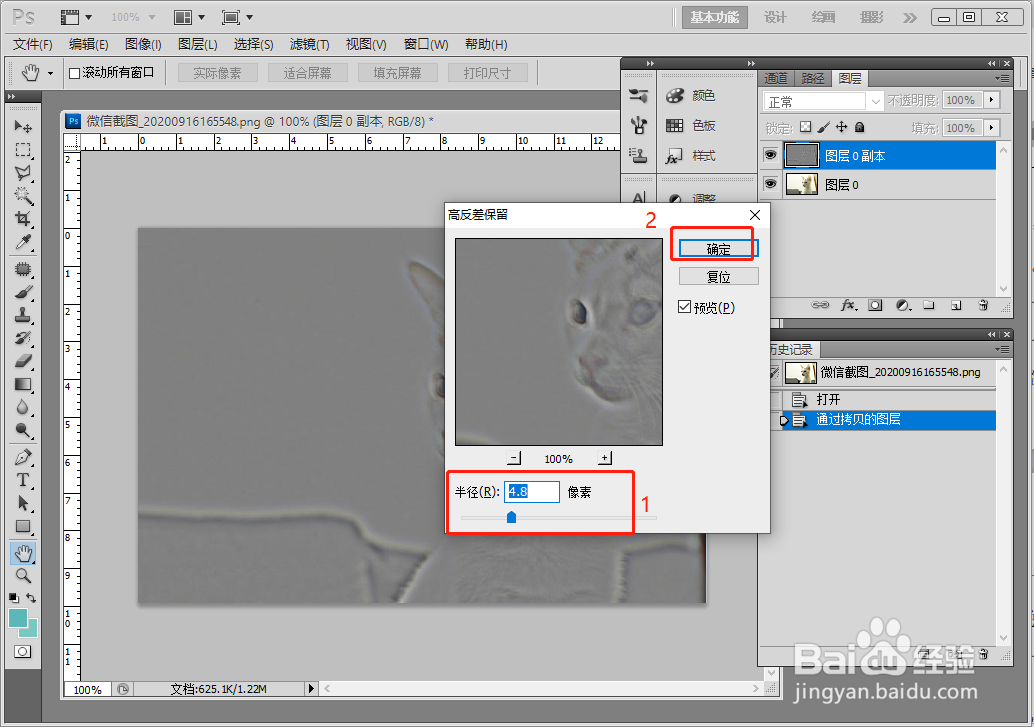This screenshot has height=727, width=1034.
Task: Zoom out dialog preview with minus
Action: (x=514, y=458)
